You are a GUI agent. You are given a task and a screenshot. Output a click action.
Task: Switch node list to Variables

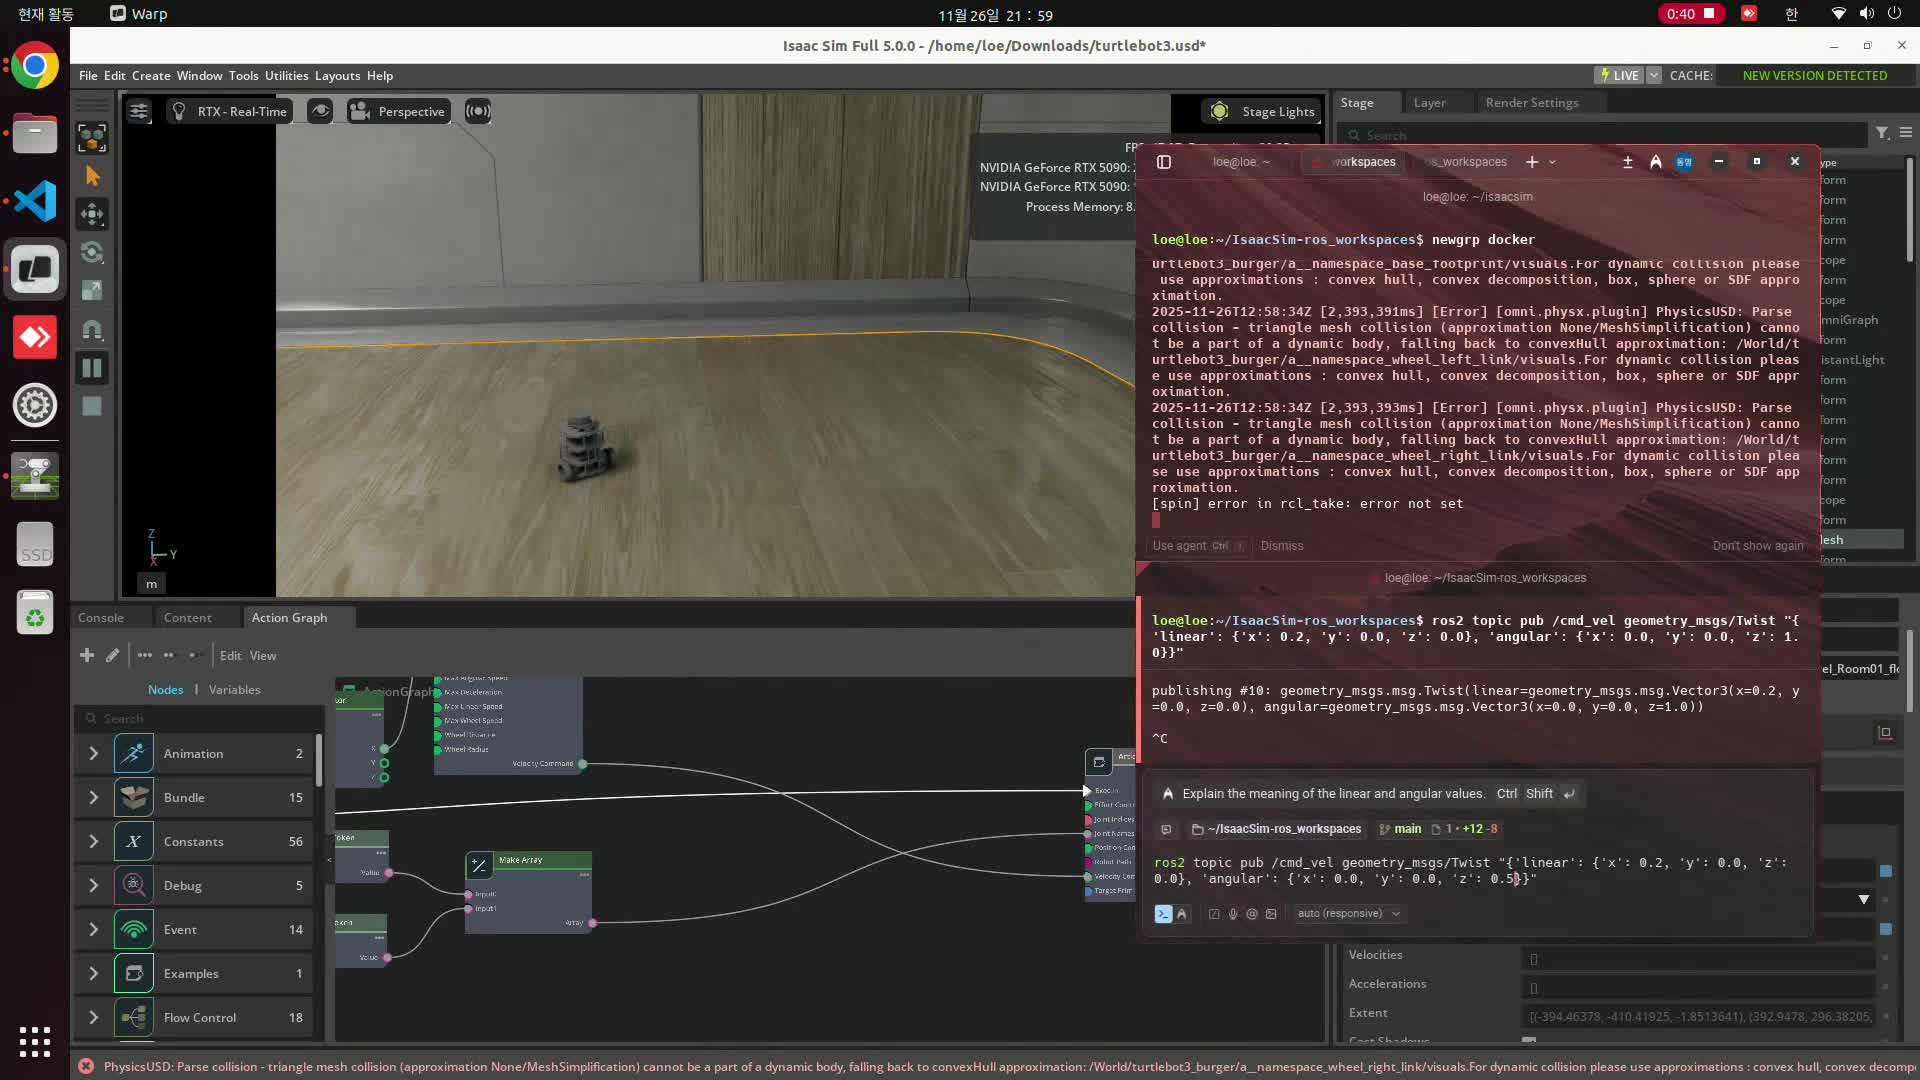click(234, 689)
